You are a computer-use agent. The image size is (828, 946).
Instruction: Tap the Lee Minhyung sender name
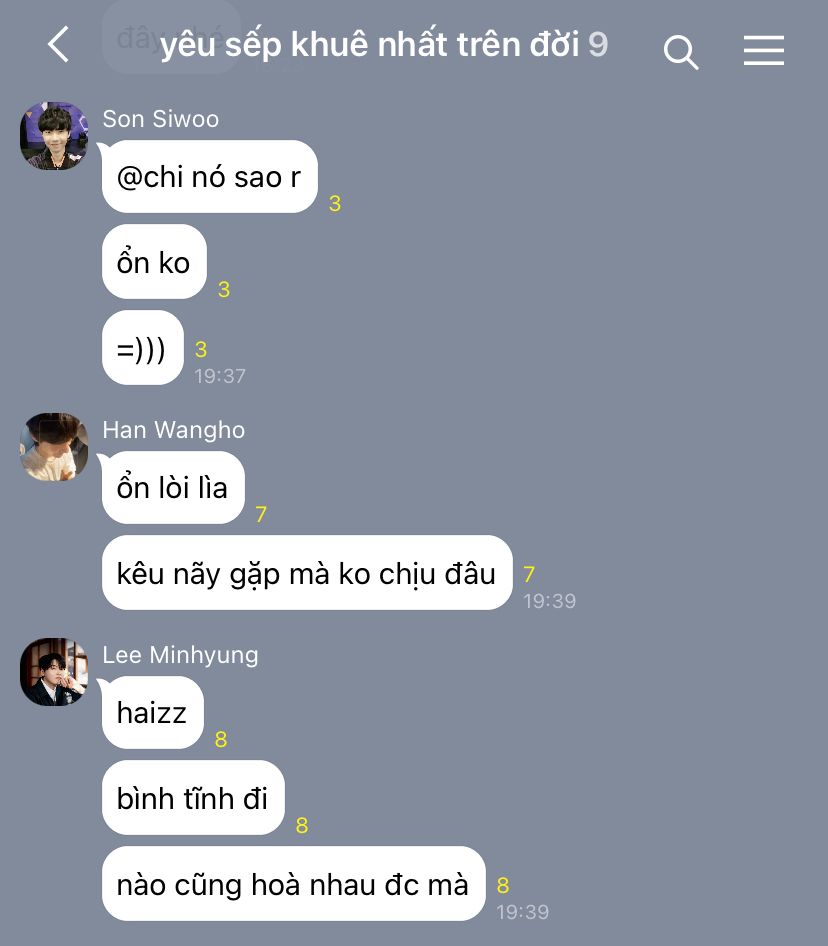(x=180, y=655)
